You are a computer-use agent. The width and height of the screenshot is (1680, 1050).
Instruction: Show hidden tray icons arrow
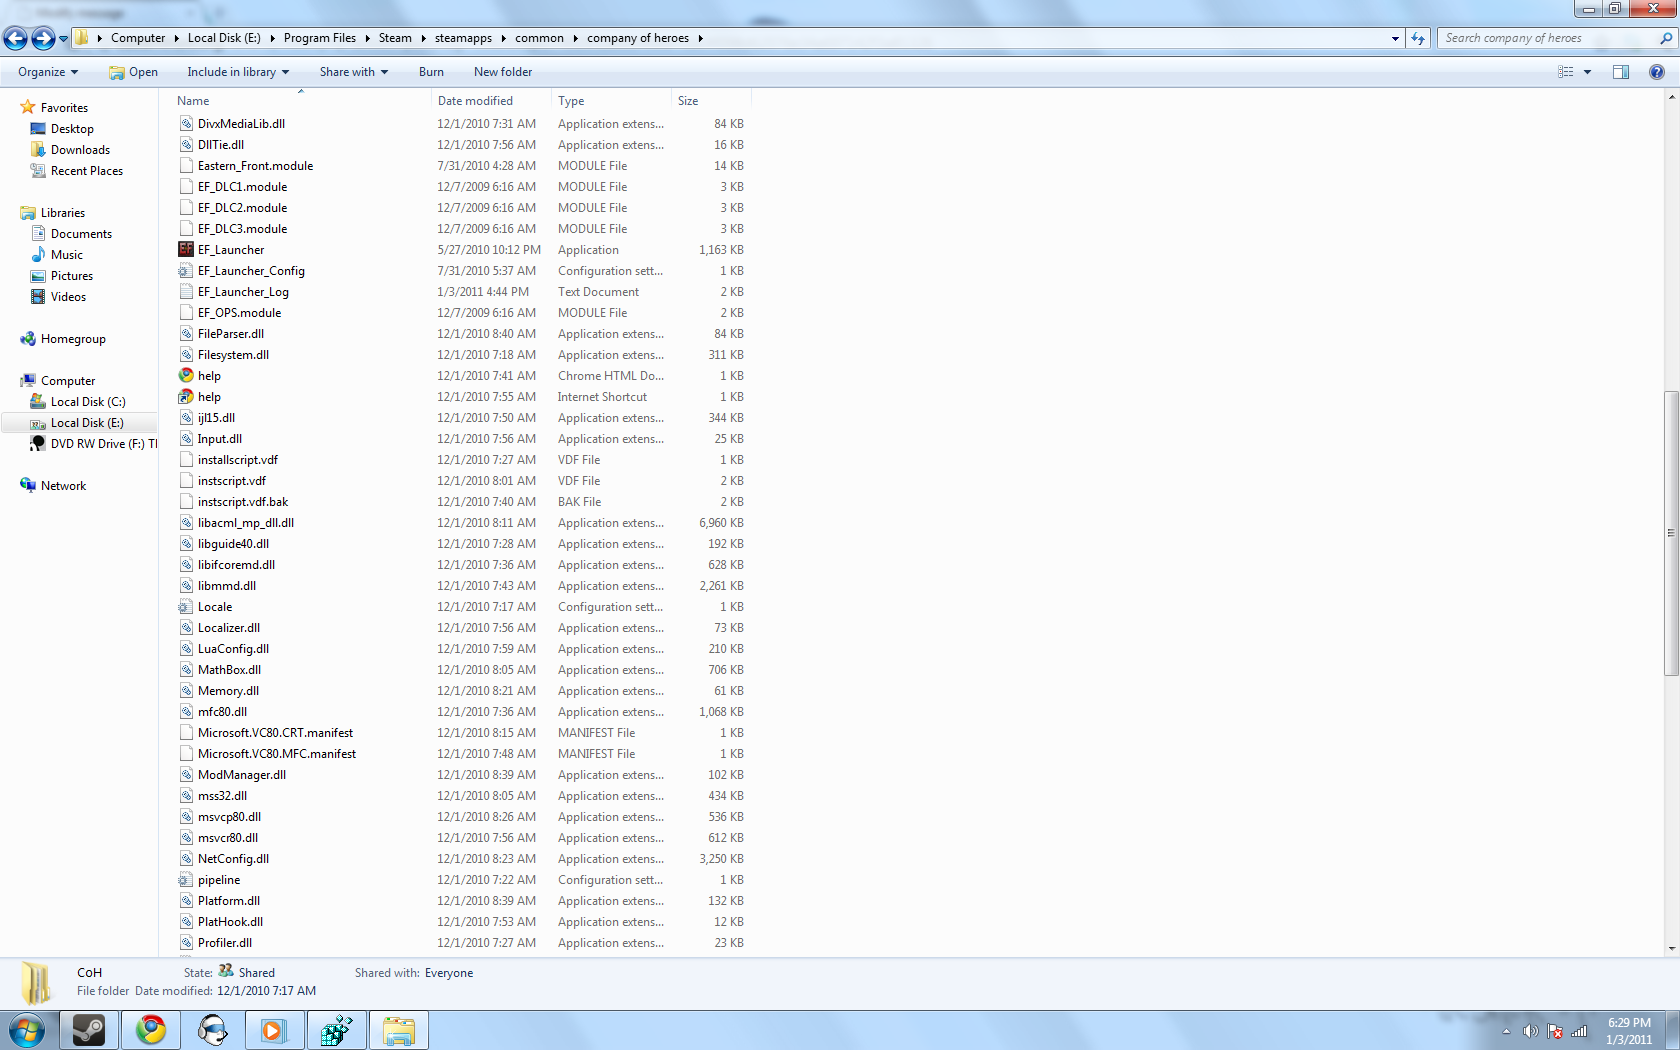[1506, 1031]
